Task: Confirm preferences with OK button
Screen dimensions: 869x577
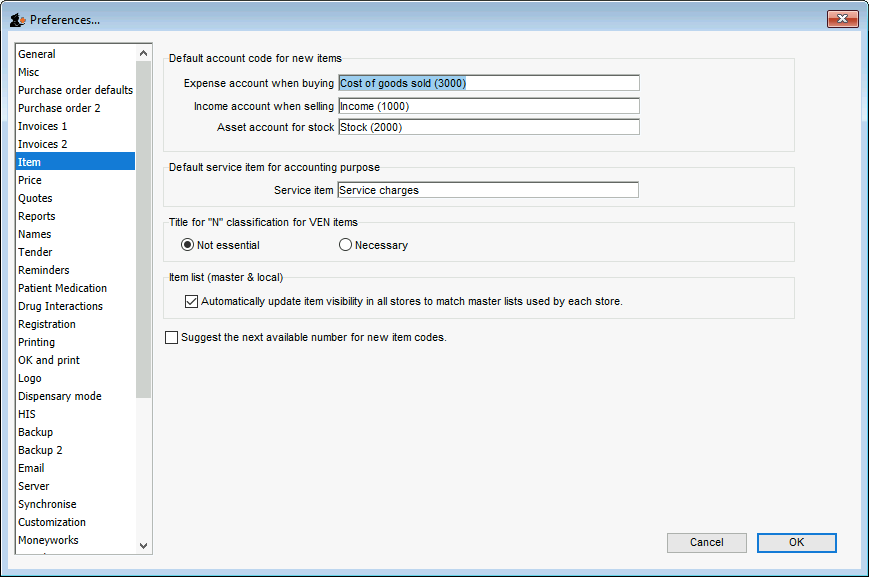Action: click(796, 543)
